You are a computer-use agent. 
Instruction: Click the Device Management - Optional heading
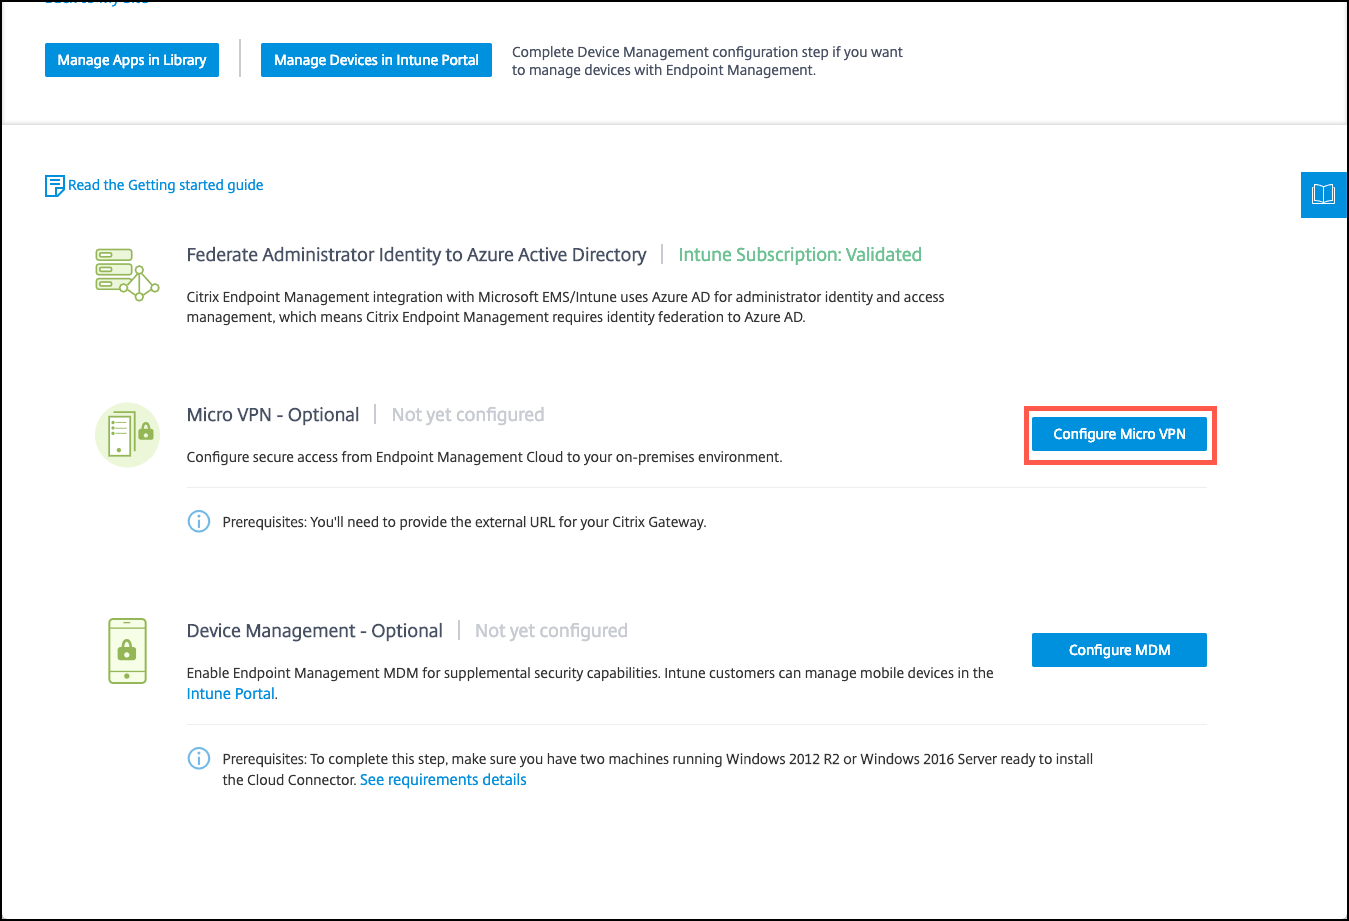[315, 631]
